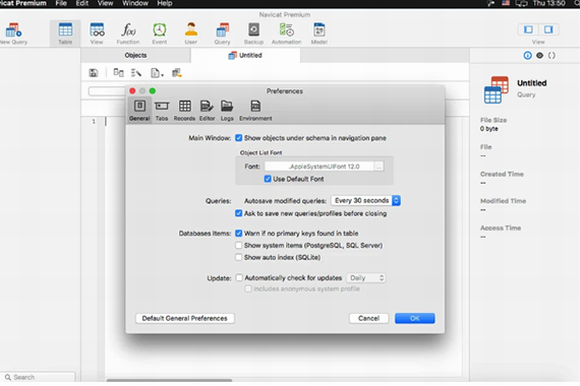Click the menu bar clock showing Thu 13:50
This screenshot has height=386, width=580.
click(x=549, y=3)
